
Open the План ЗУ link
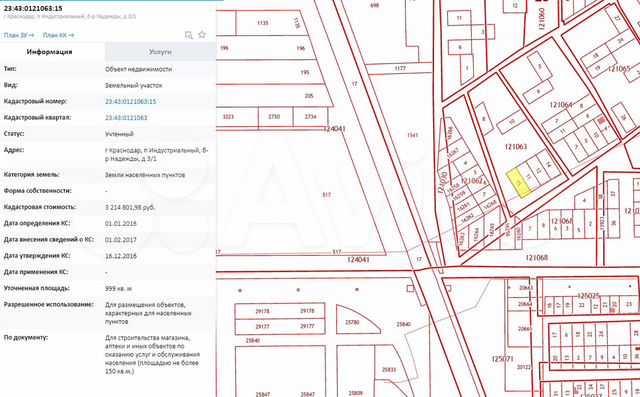tap(19, 35)
